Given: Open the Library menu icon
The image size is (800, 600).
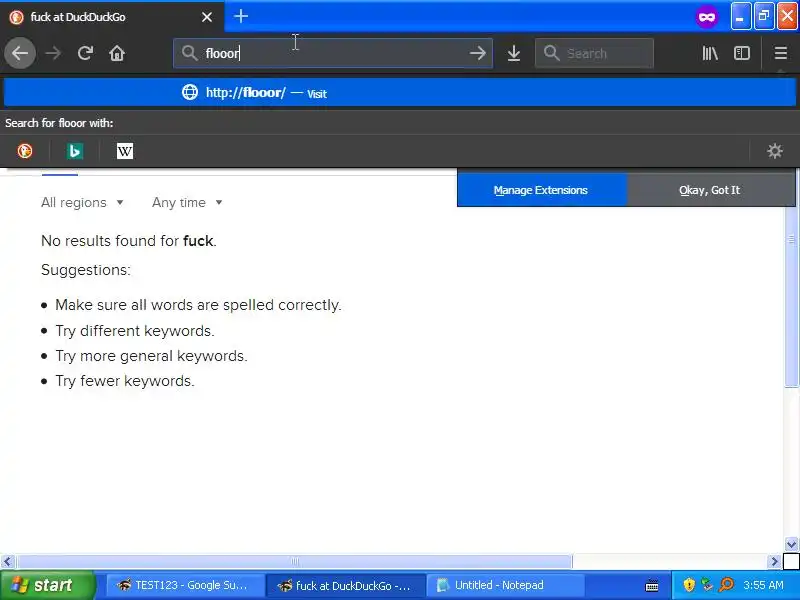Looking at the screenshot, I should (x=710, y=53).
